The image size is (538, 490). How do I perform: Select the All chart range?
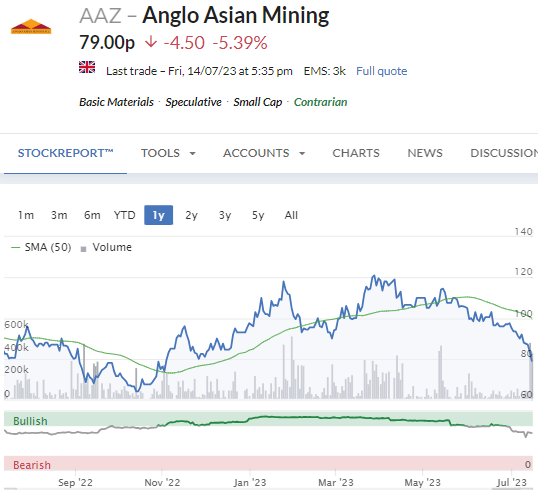coord(291,215)
